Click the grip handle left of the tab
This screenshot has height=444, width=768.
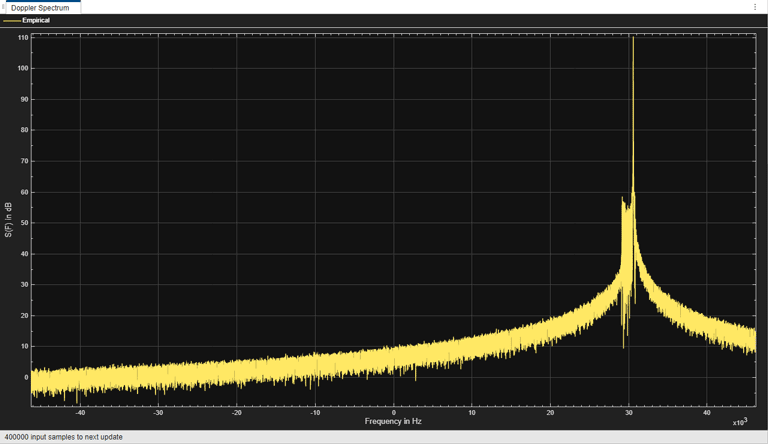pyautogui.click(x=3, y=7)
